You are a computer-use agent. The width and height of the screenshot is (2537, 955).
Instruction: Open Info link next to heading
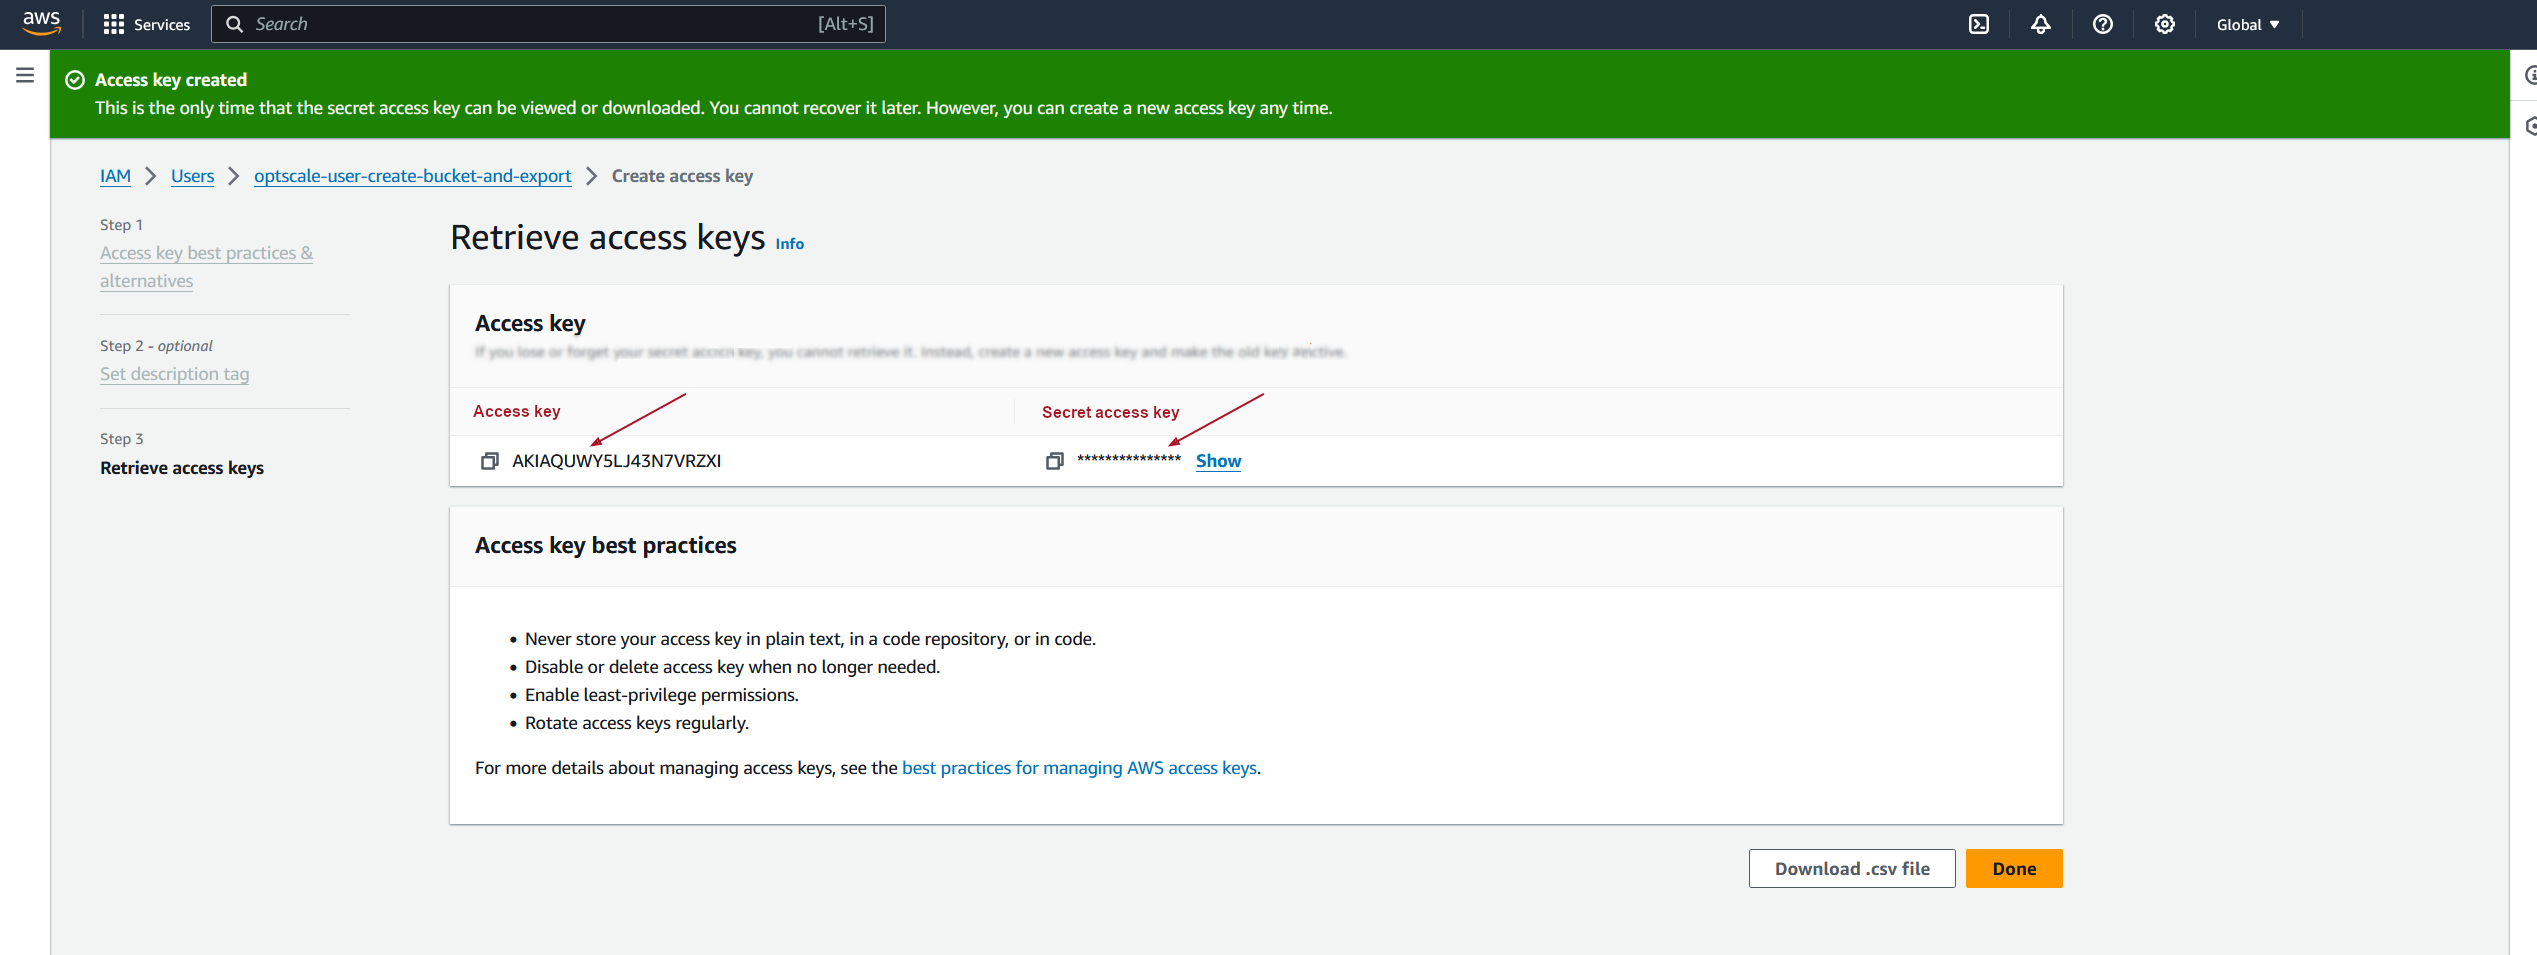click(789, 244)
